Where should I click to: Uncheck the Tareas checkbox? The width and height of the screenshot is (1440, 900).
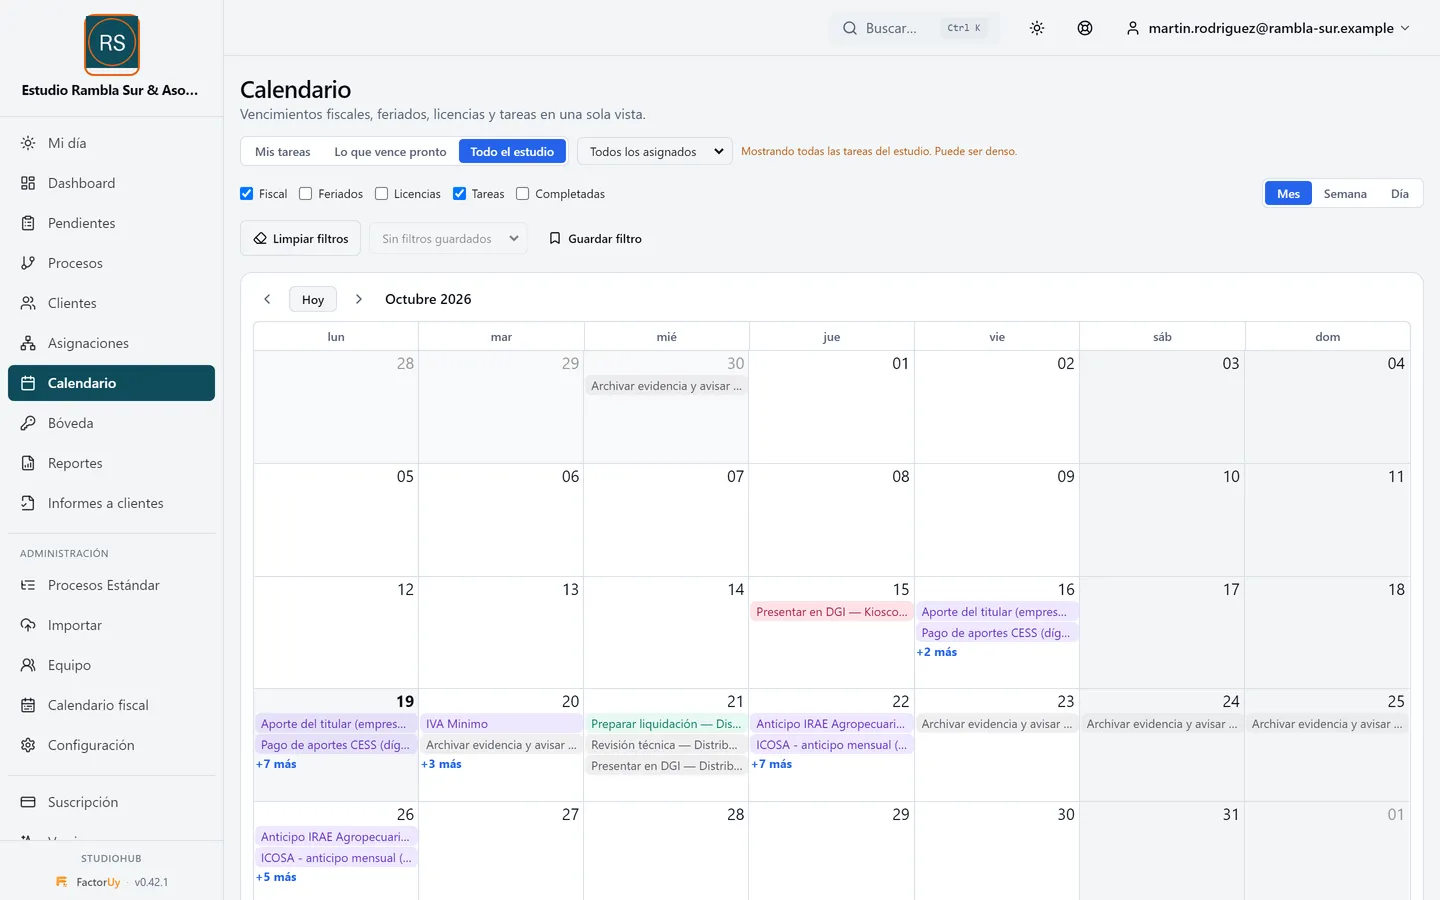pyautogui.click(x=460, y=194)
